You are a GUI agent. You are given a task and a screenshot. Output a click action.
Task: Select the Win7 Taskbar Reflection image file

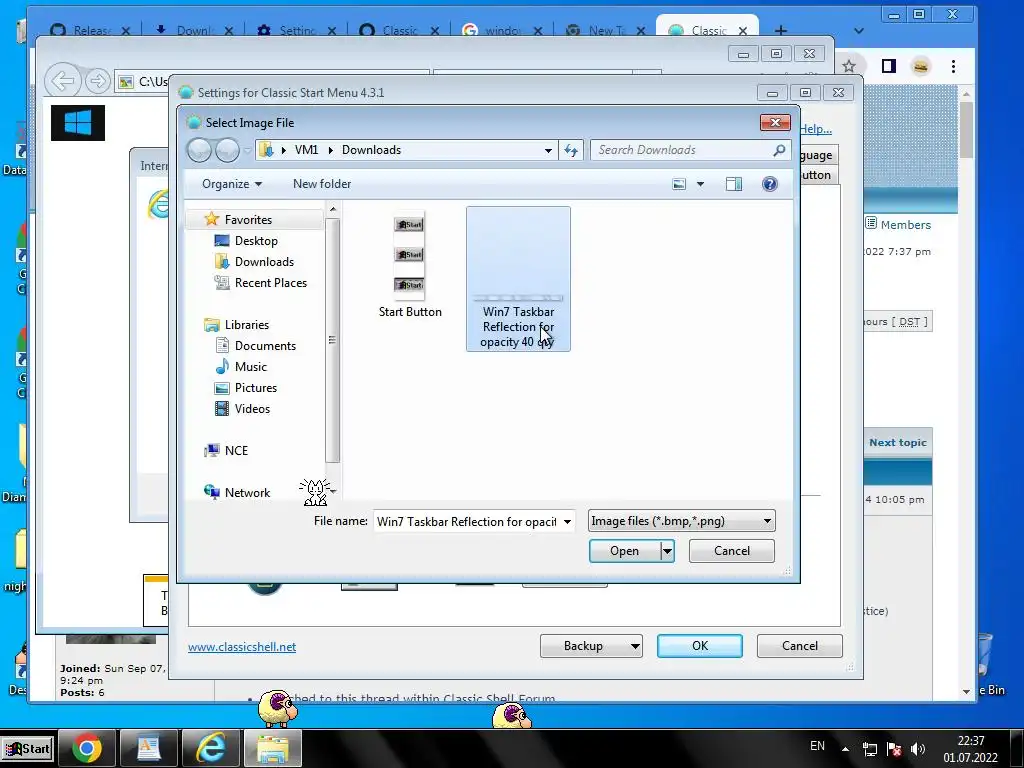pyautogui.click(x=518, y=279)
